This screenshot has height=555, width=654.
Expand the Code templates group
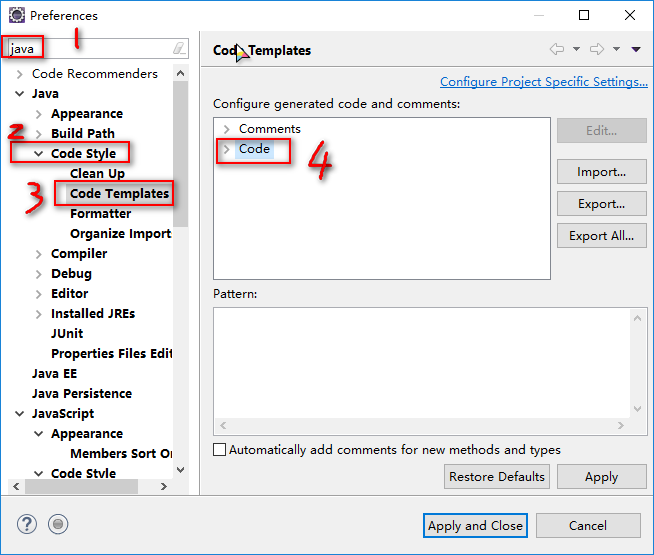tap(226, 149)
